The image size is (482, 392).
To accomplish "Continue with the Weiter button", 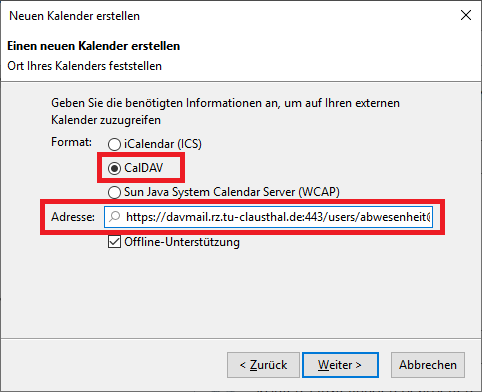I will point(340,365).
